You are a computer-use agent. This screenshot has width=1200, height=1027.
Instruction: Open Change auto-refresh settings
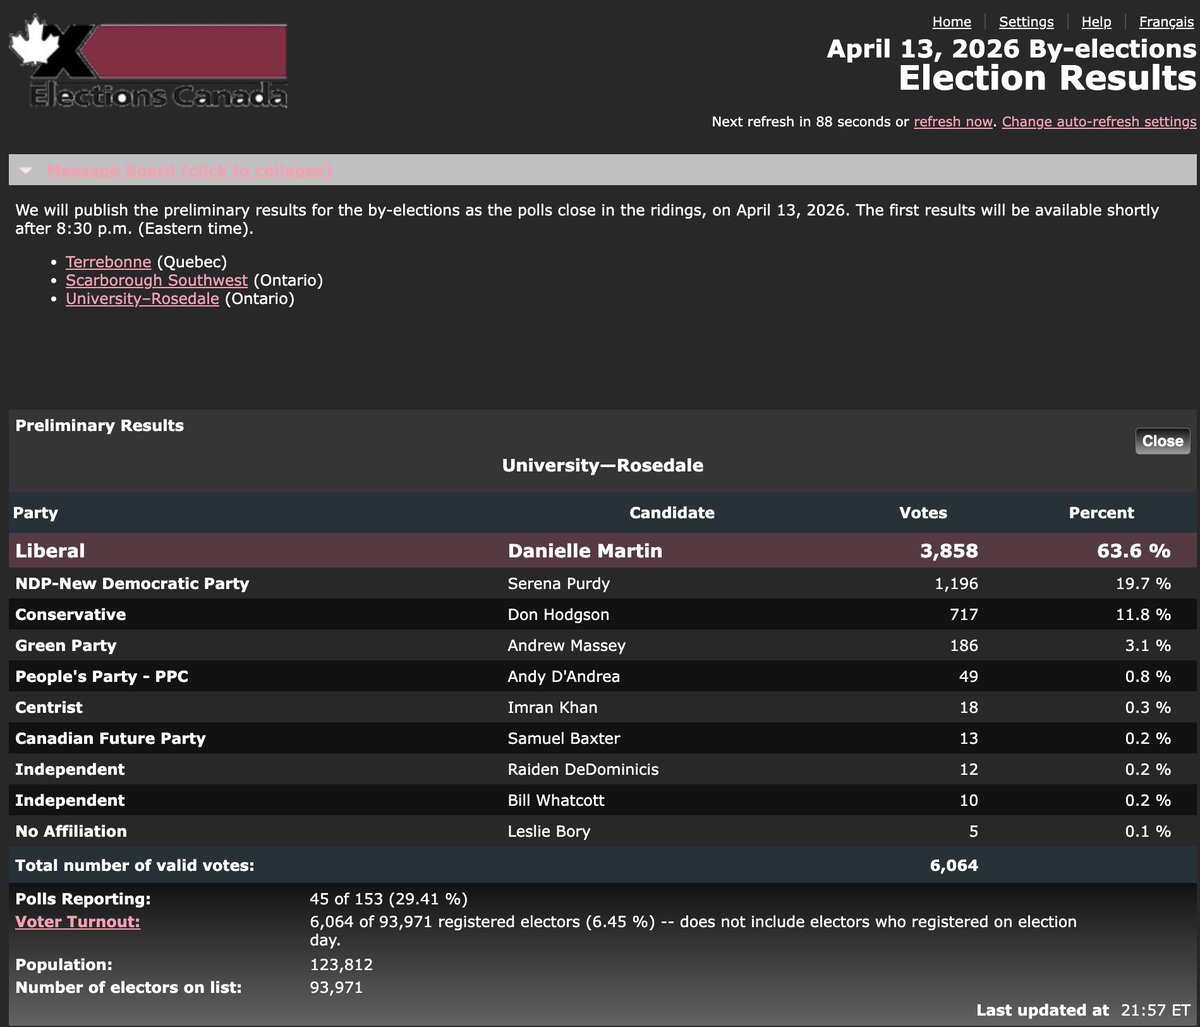point(1099,122)
